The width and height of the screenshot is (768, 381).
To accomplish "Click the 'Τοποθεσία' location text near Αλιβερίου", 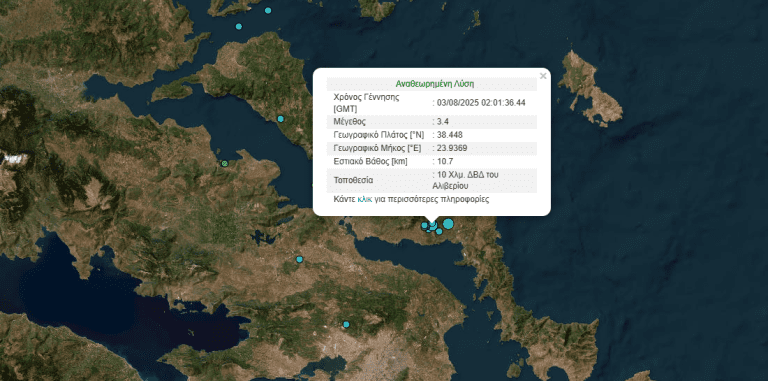I will click(465, 180).
